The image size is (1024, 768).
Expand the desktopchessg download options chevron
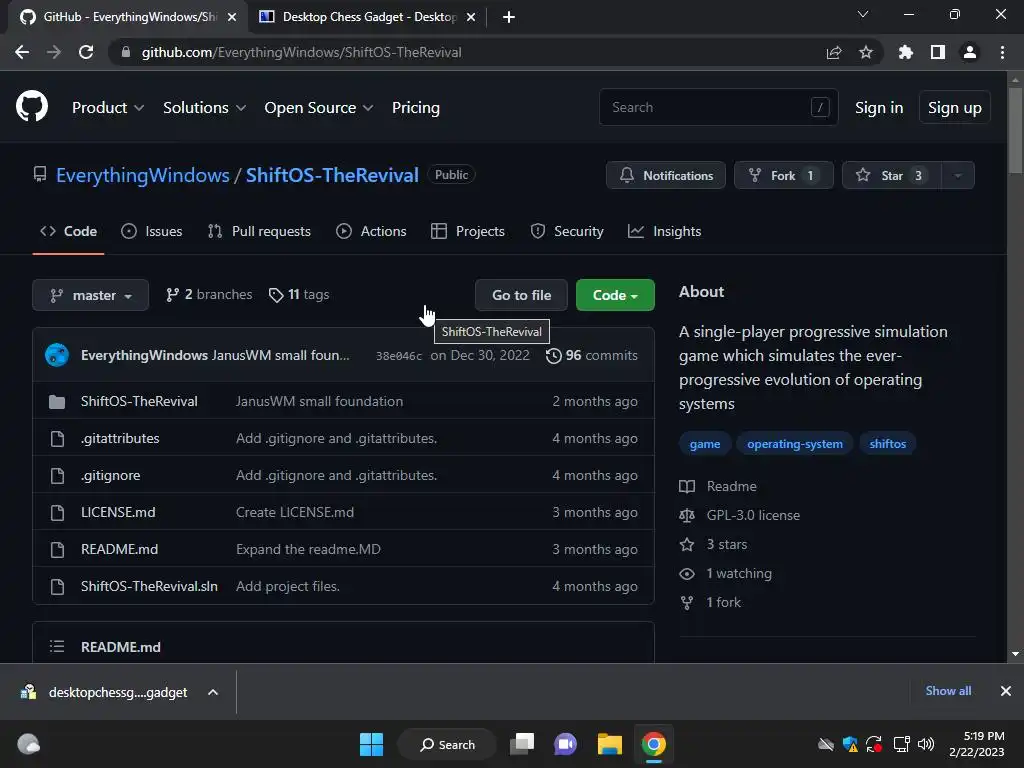213,692
